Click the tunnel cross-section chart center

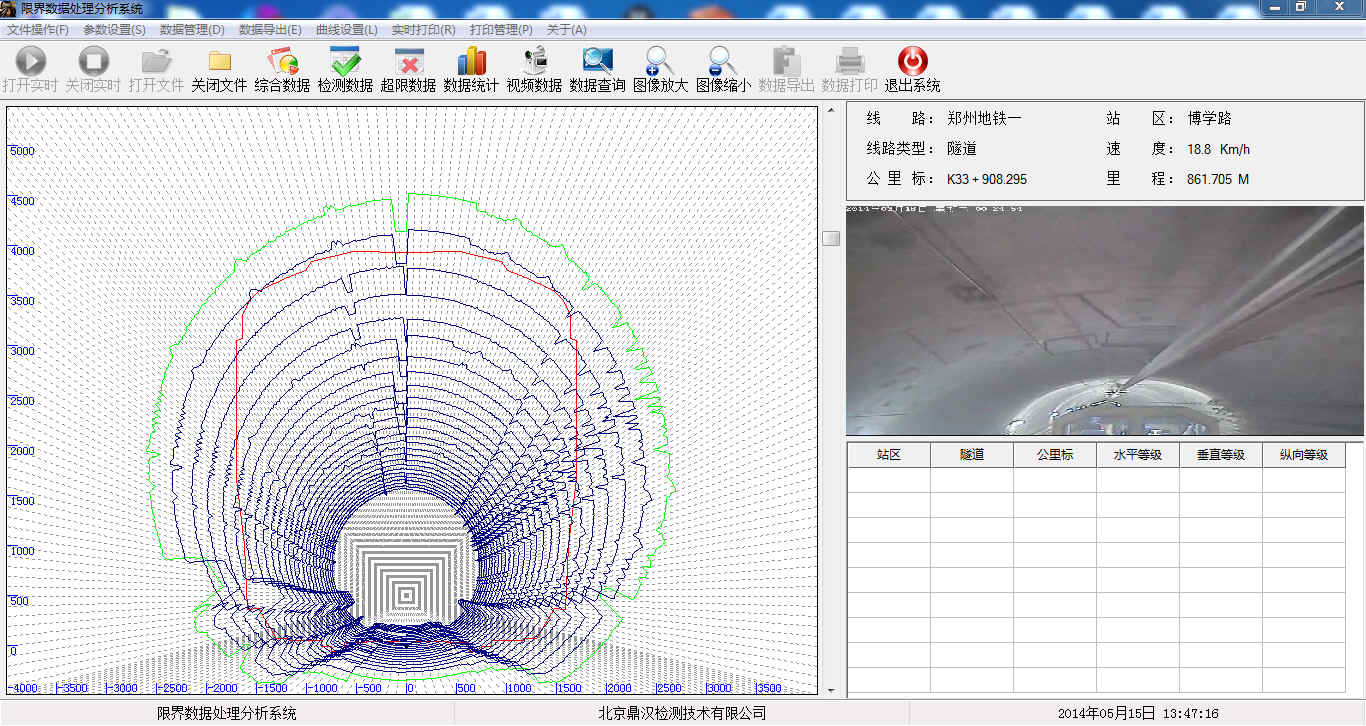pos(412,401)
